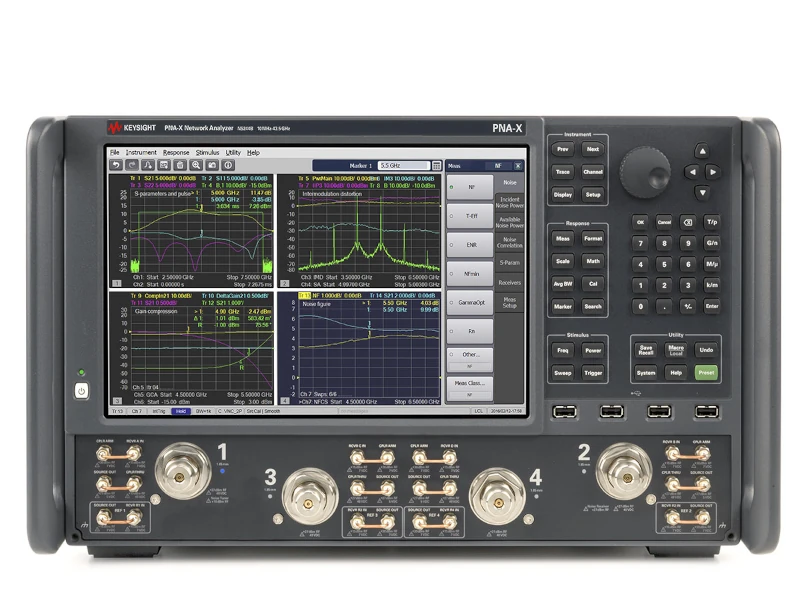The height and width of the screenshot is (600, 800).
Task: Click the hardware right arrow key
Action: 713,172
